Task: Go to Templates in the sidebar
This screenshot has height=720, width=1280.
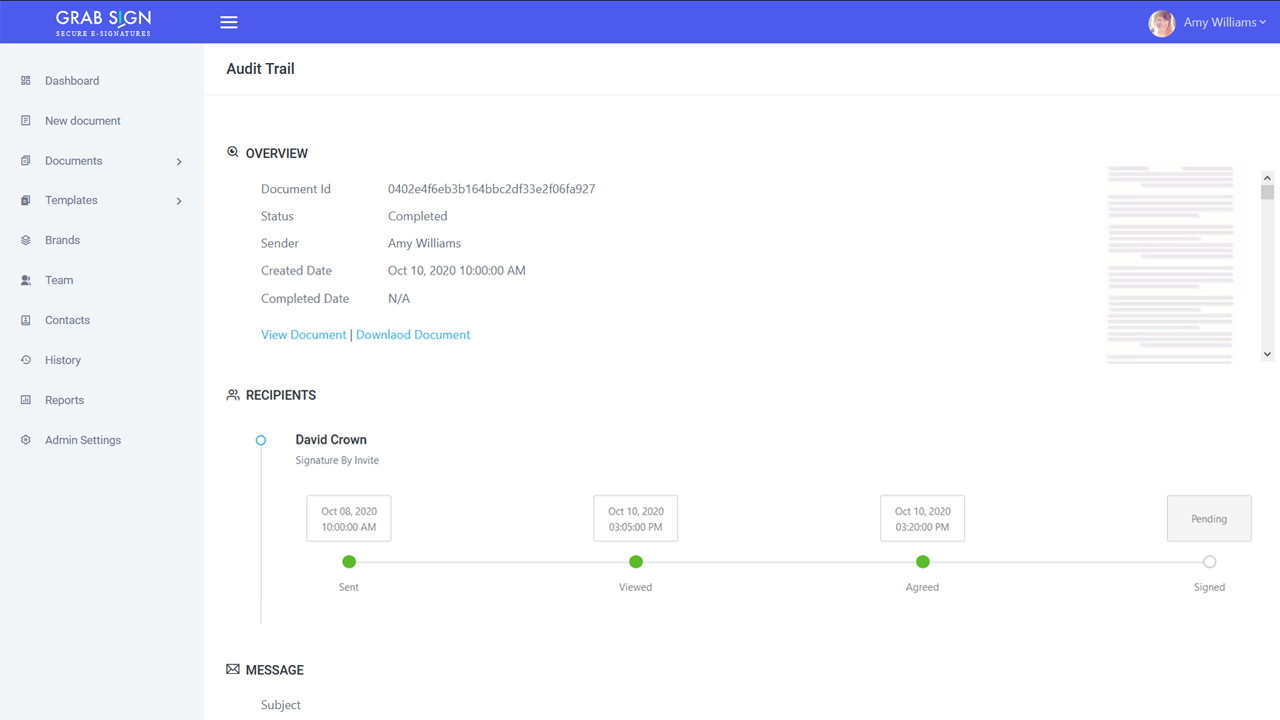Action: coord(71,200)
